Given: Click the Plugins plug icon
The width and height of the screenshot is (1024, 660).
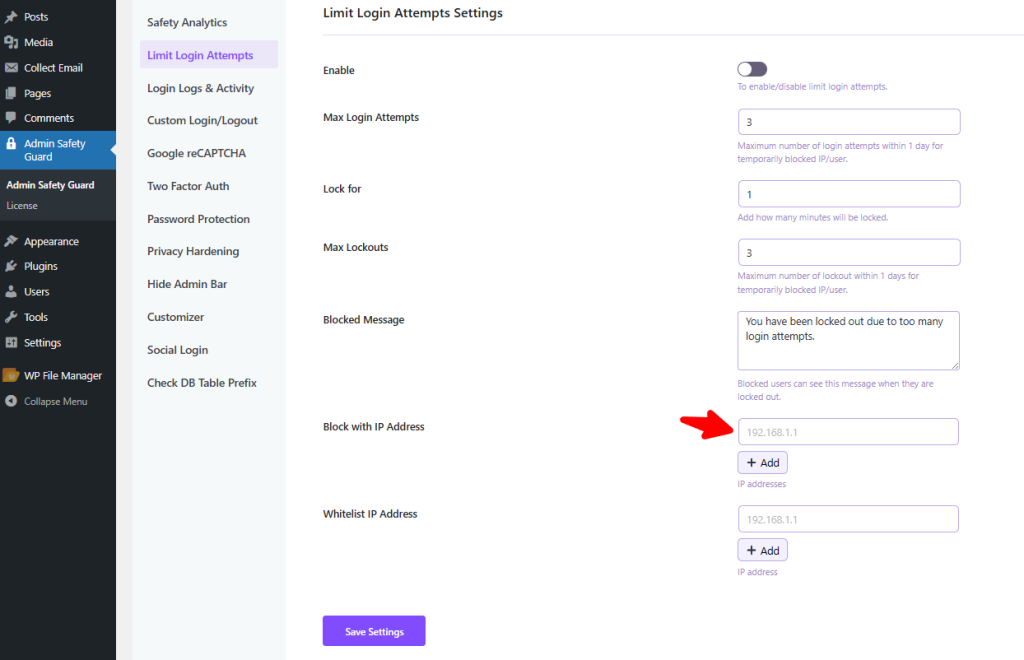Looking at the screenshot, I should pyautogui.click(x=11, y=266).
